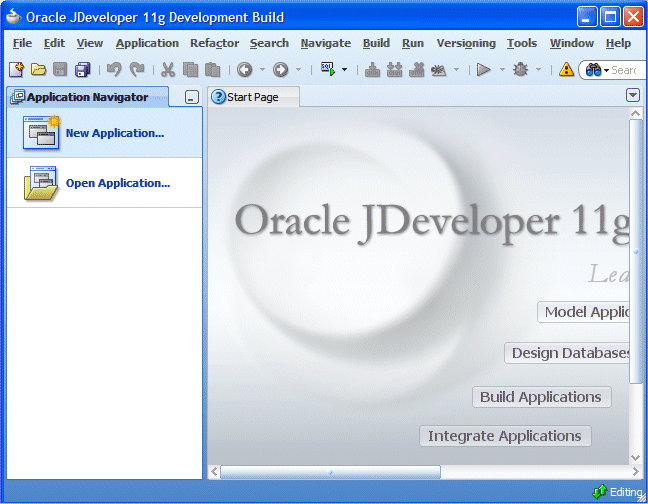Open the View menu

[90, 43]
